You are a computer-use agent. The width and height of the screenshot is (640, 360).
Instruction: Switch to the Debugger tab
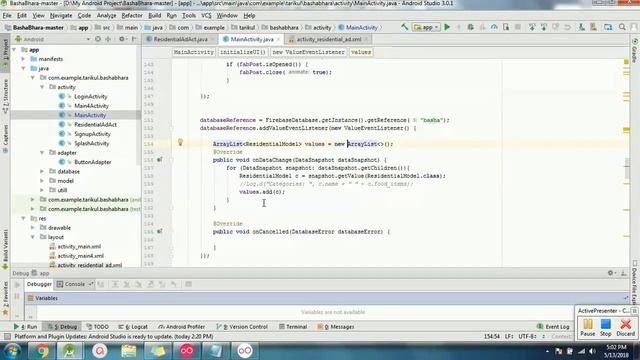pyautogui.click(x=39, y=284)
